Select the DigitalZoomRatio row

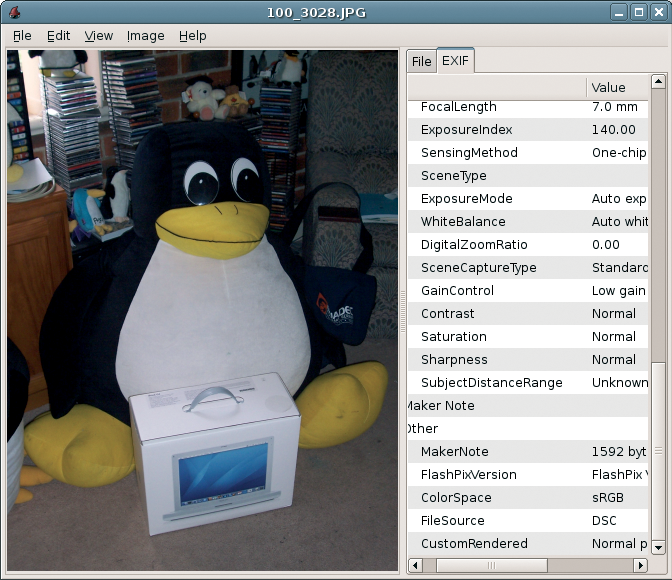pyautogui.click(x=528, y=245)
